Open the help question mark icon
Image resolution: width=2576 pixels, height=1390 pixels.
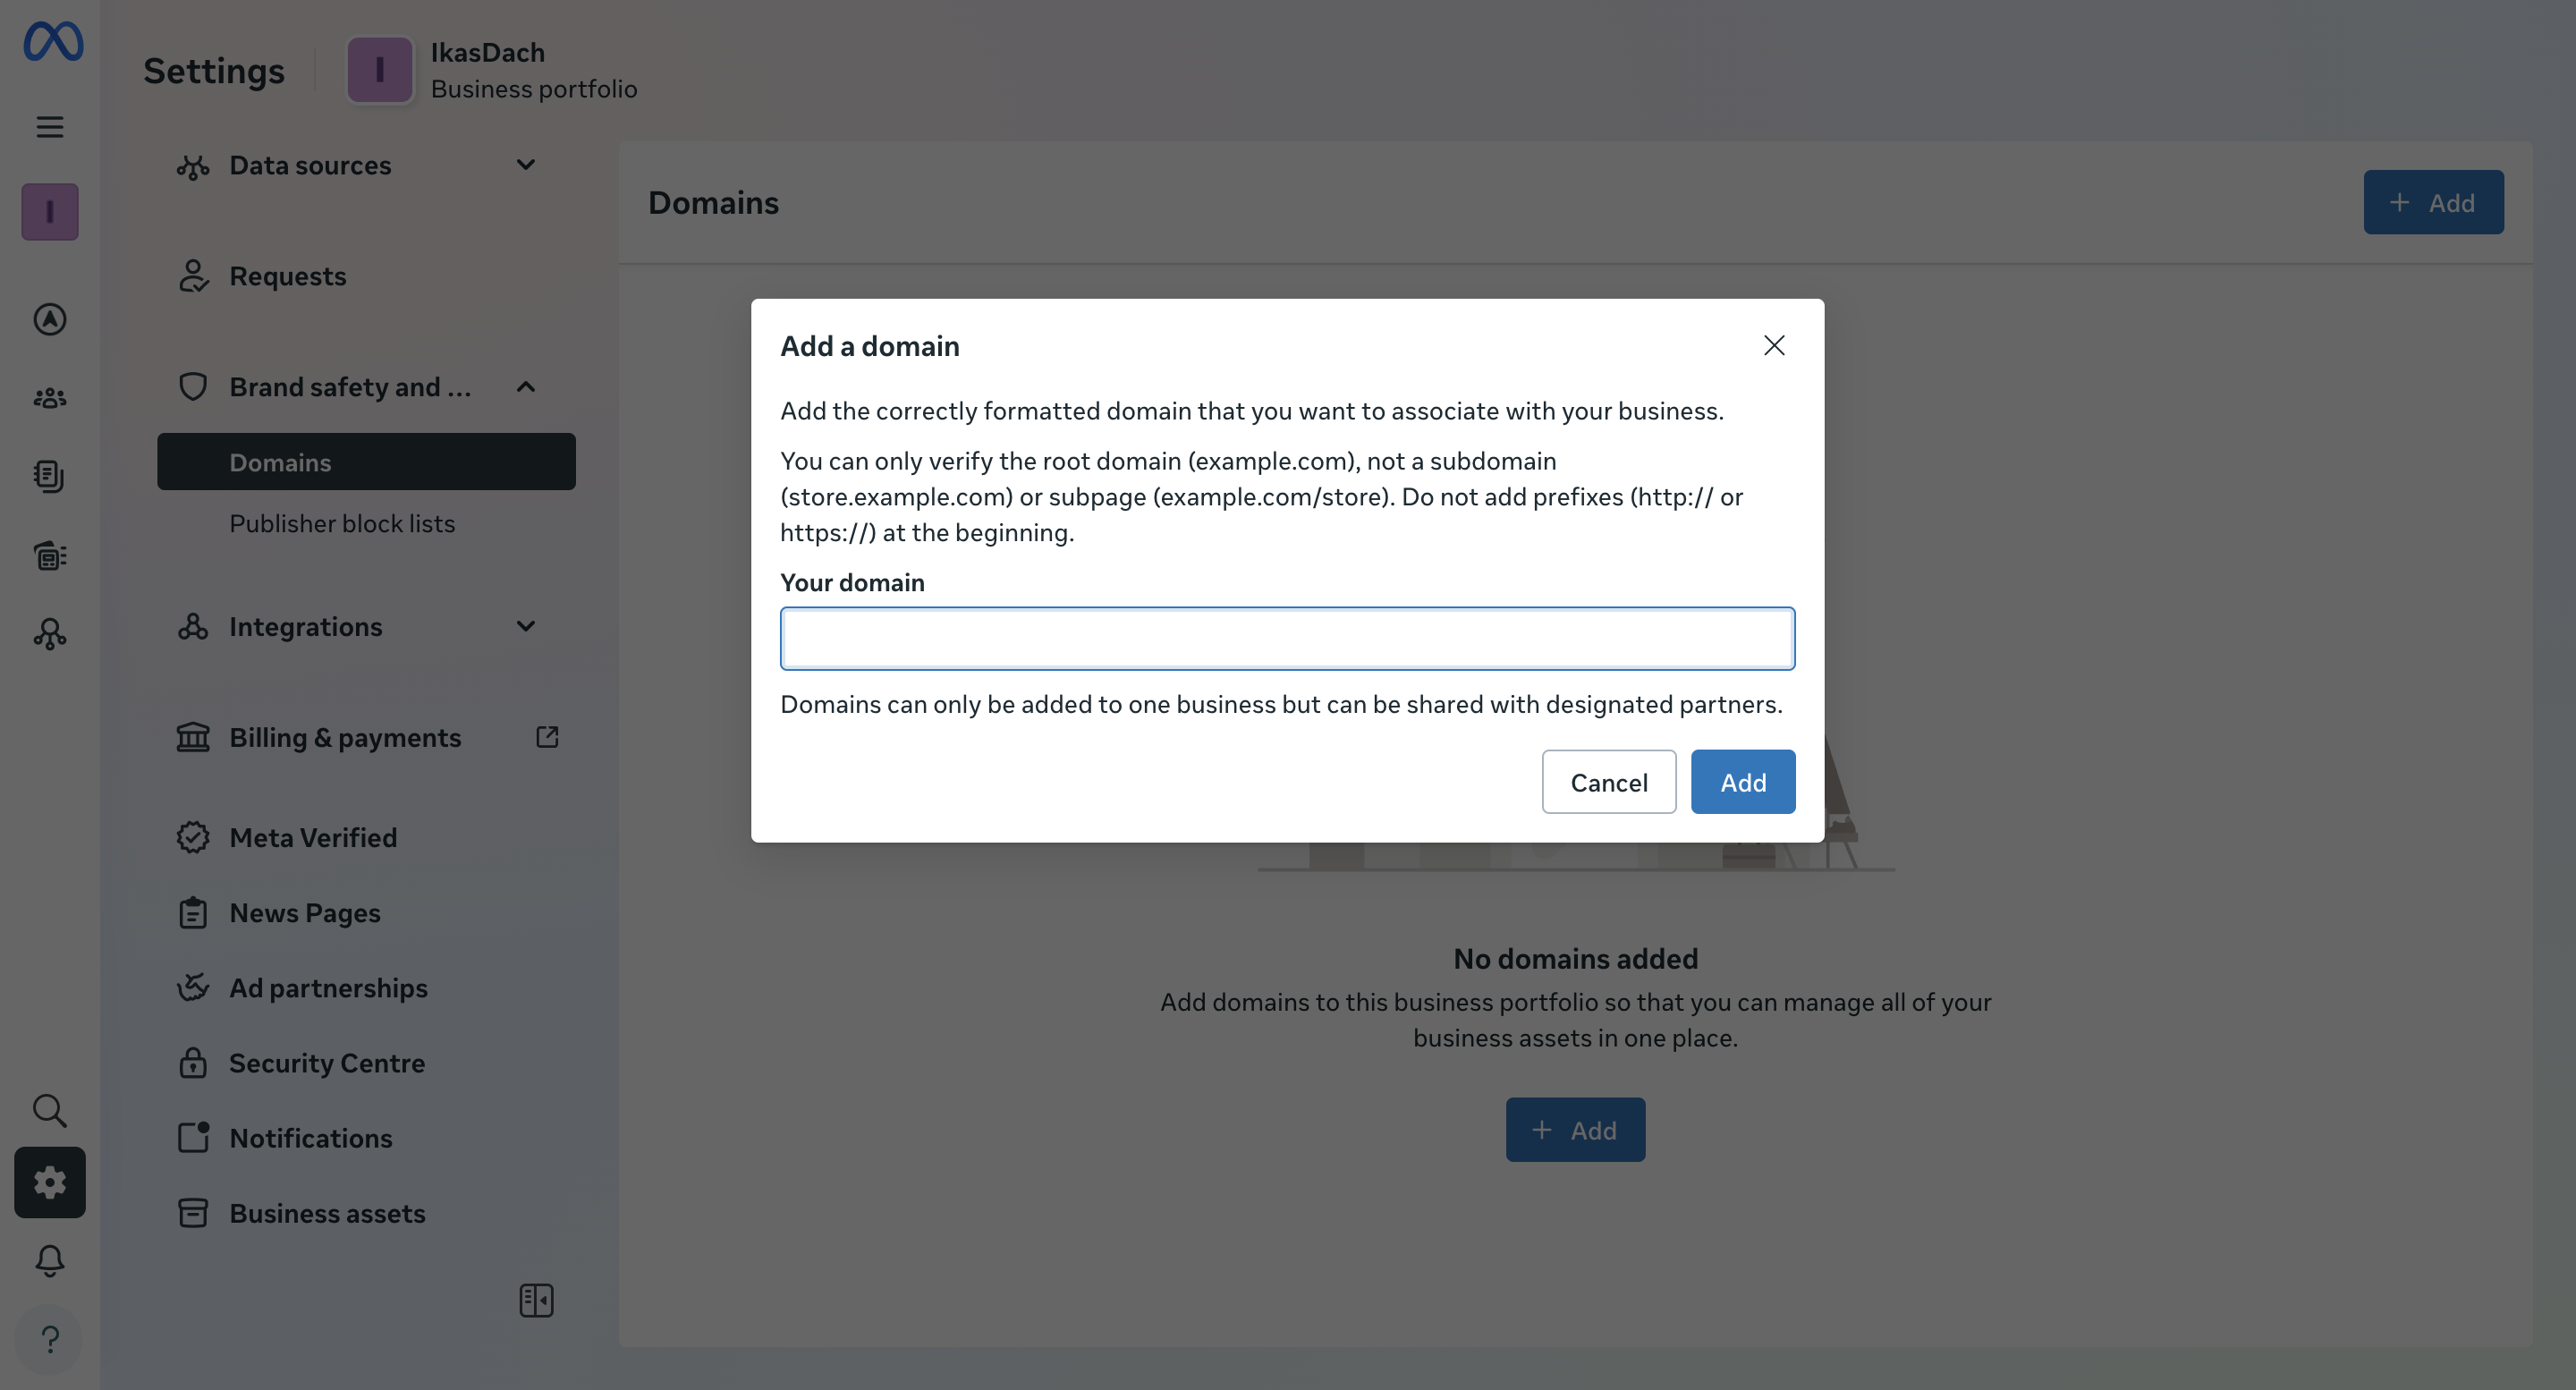pyautogui.click(x=50, y=1339)
